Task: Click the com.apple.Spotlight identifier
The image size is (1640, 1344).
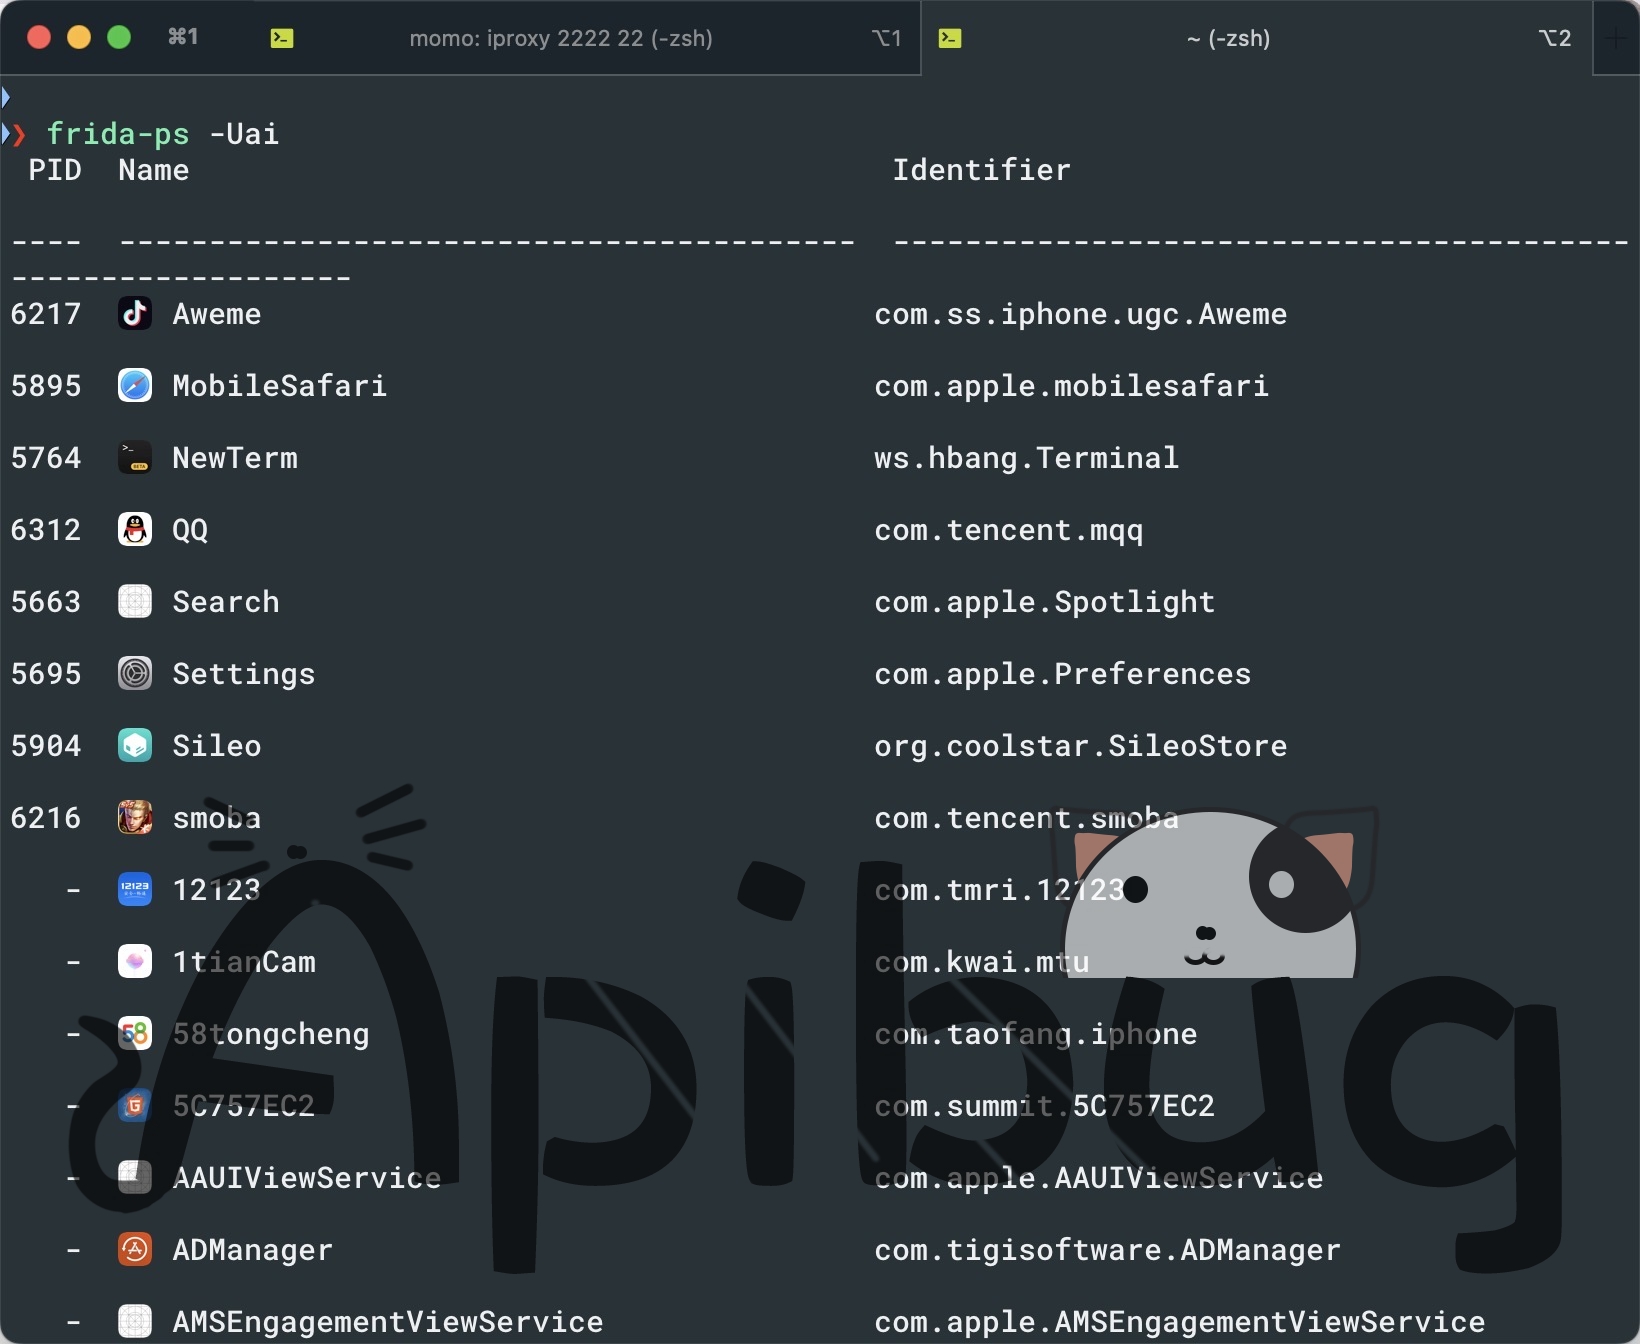Action: tap(1044, 602)
